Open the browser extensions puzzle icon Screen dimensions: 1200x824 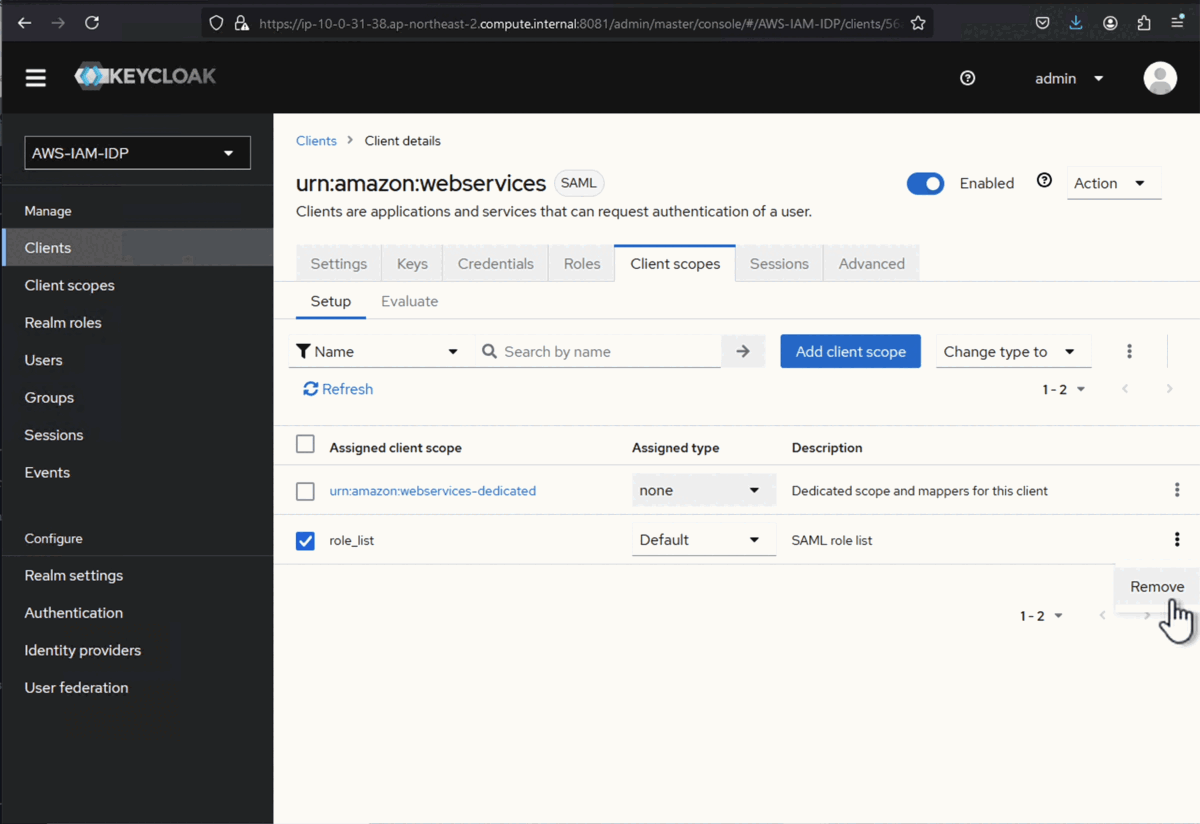point(1144,23)
